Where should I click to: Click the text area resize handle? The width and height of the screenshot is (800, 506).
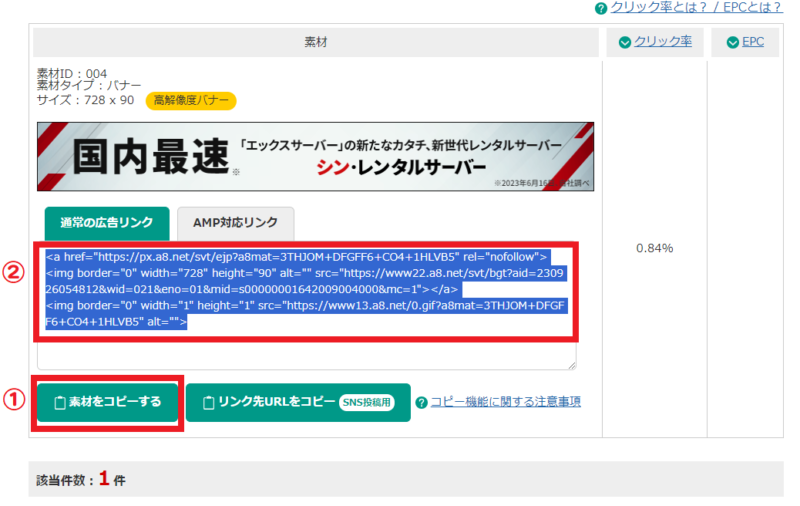[x=571, y=365]
